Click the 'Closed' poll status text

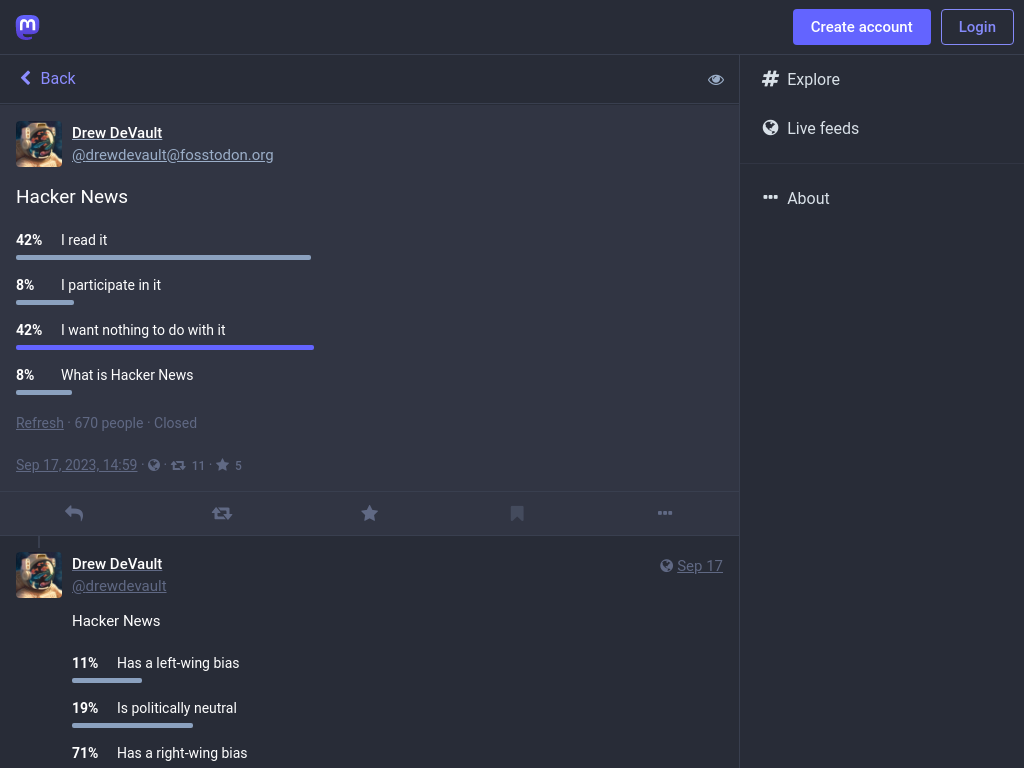tap(175, 423)
